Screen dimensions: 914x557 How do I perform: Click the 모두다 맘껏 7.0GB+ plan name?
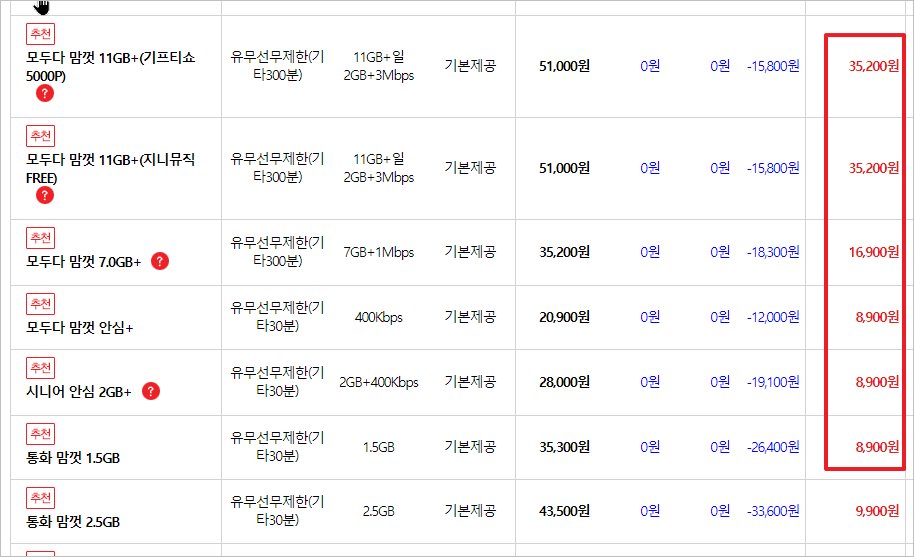point(84,262)
